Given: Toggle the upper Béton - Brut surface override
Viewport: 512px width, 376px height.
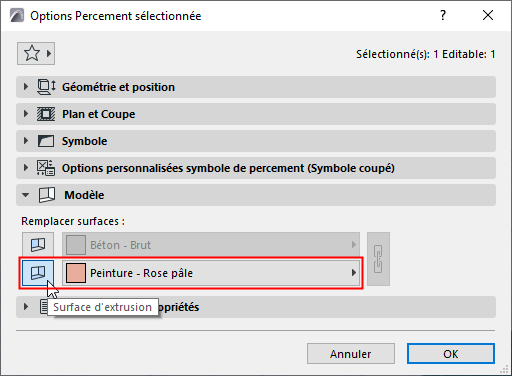Looking at the screenshot, I should [38, 245].
